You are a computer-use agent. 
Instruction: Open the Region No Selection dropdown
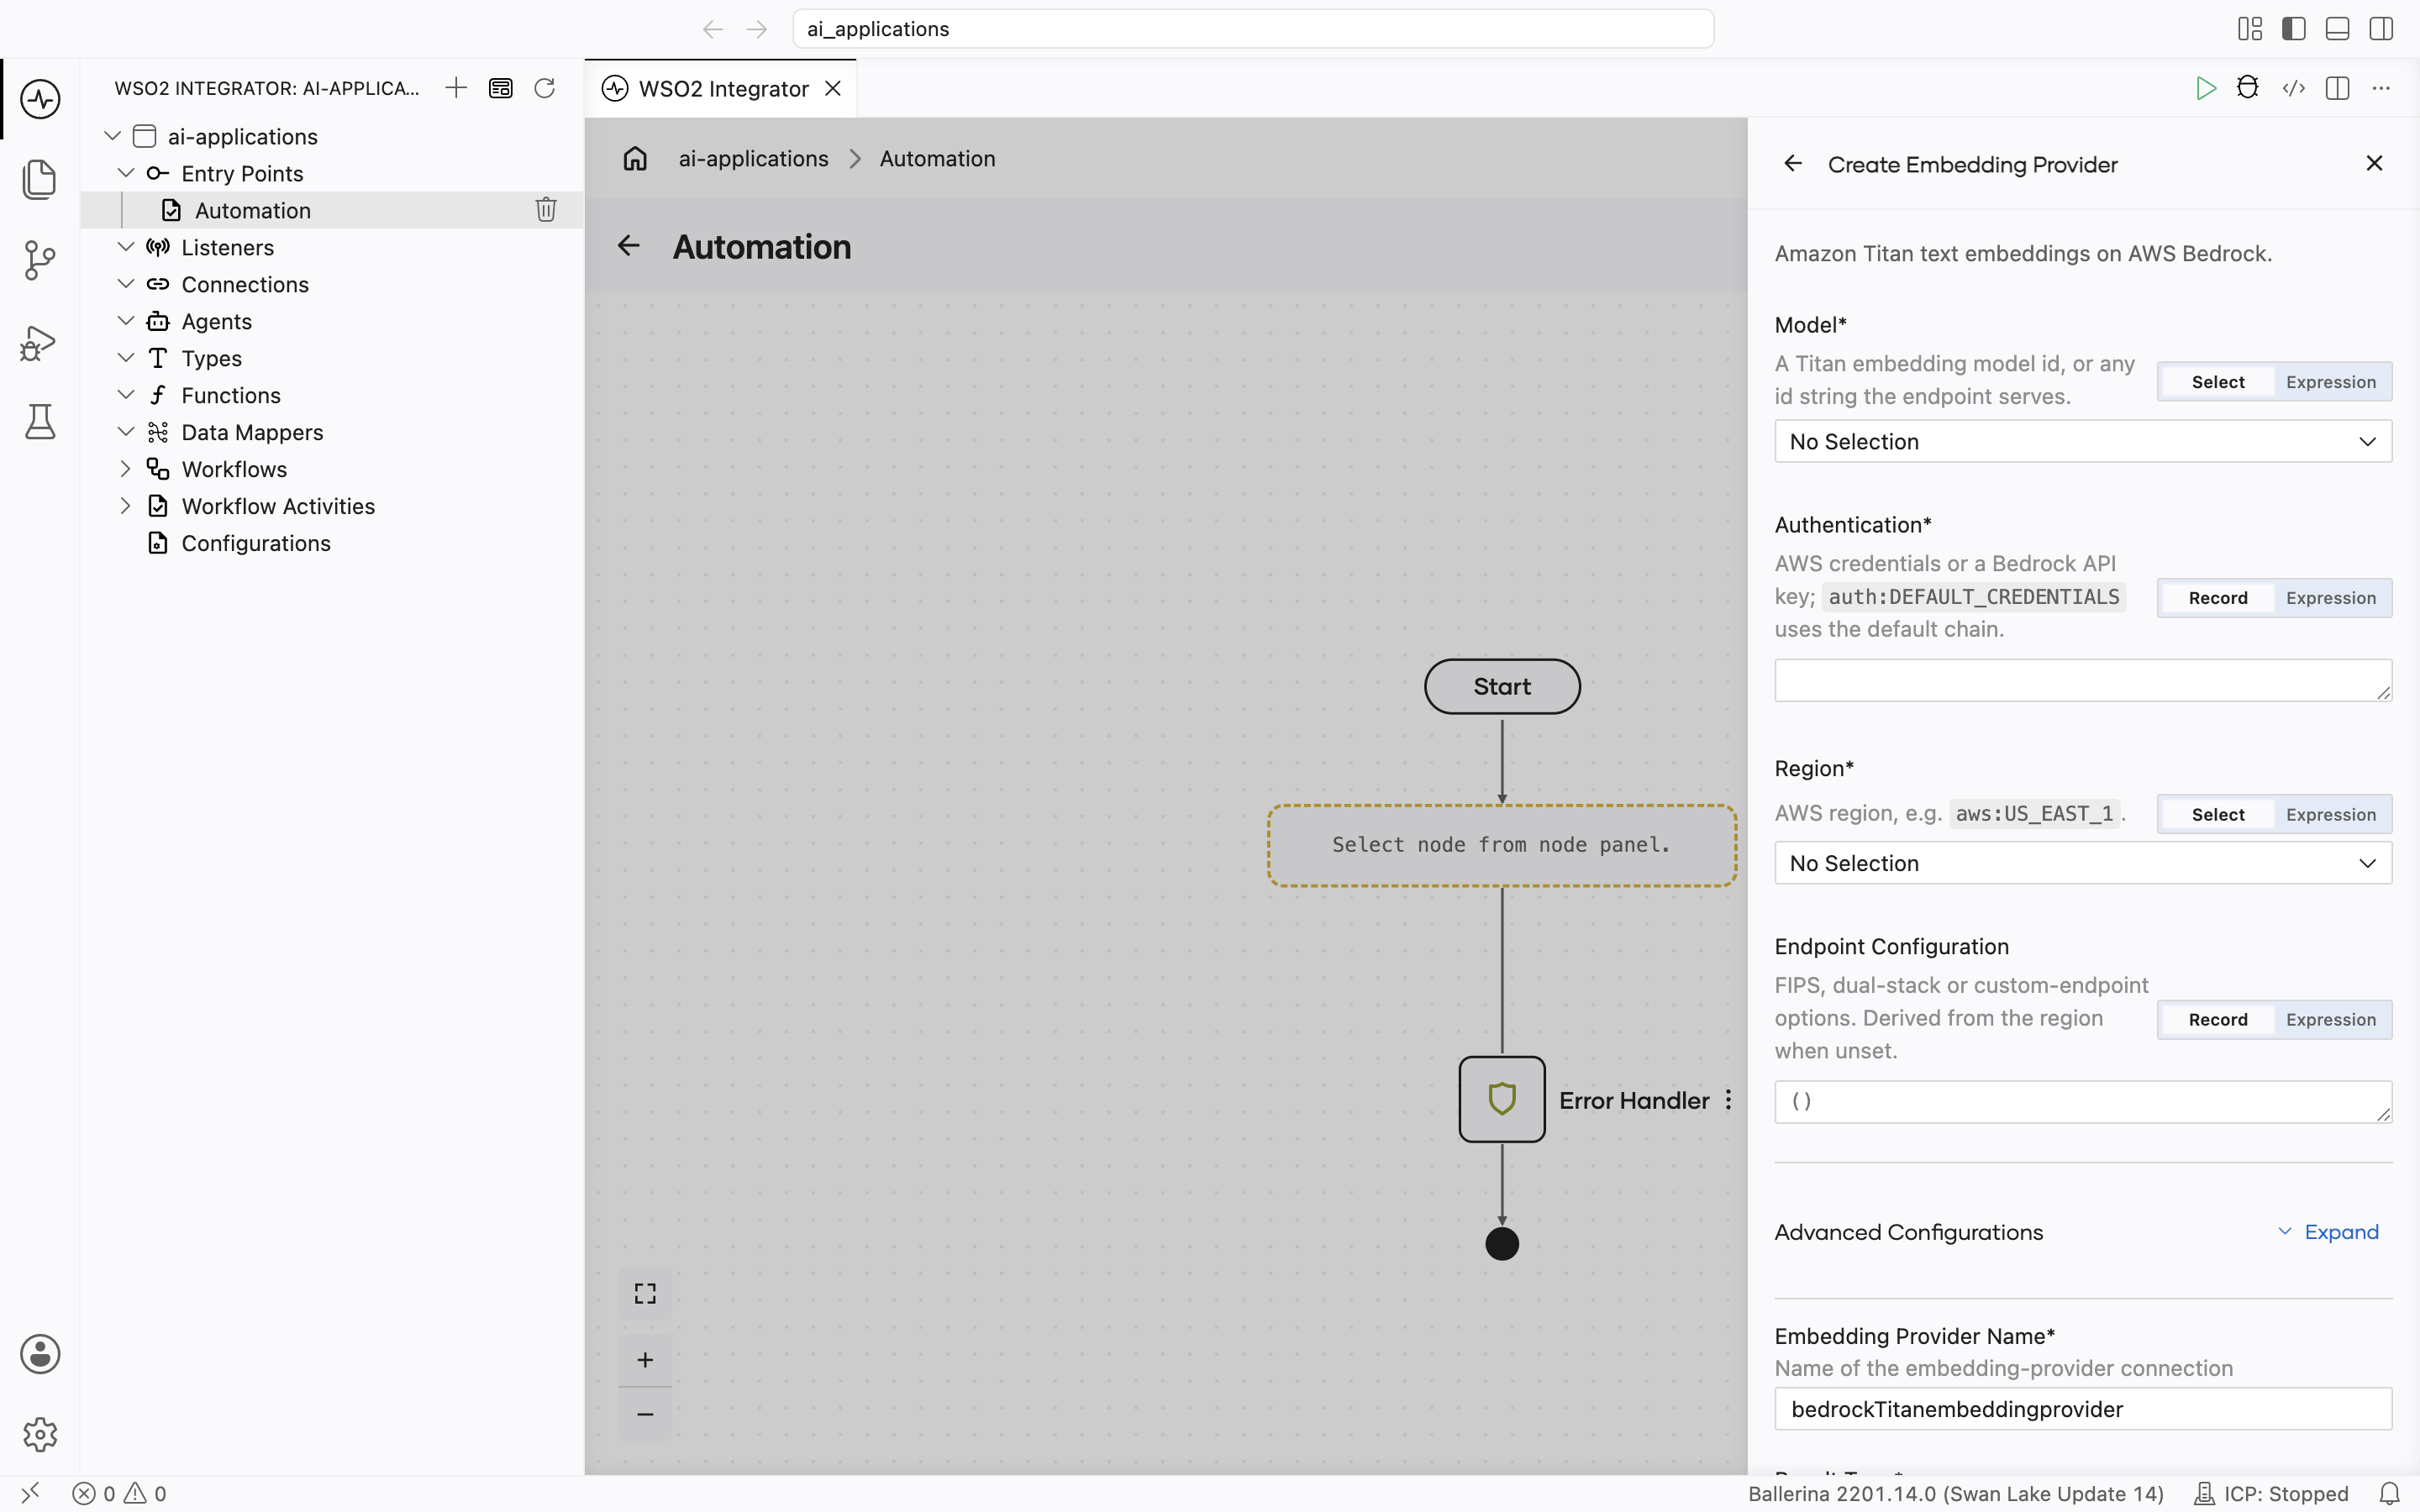2083,863
